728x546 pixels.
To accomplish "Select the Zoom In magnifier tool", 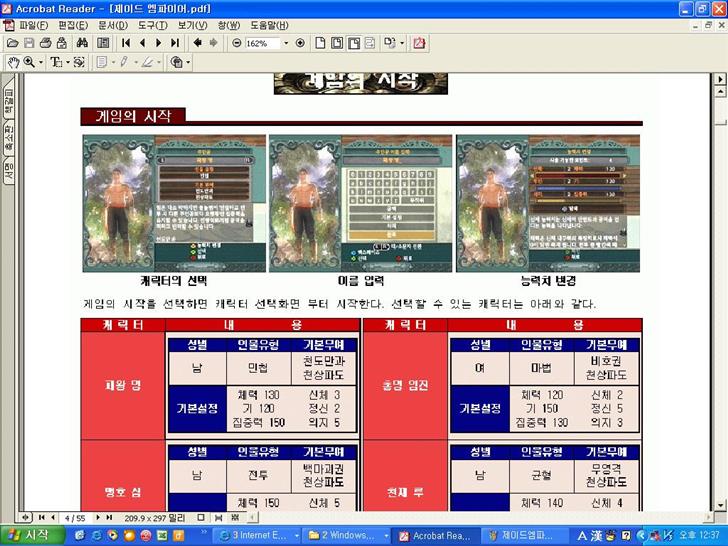I will pyautogui.click(x=29, y=62).
